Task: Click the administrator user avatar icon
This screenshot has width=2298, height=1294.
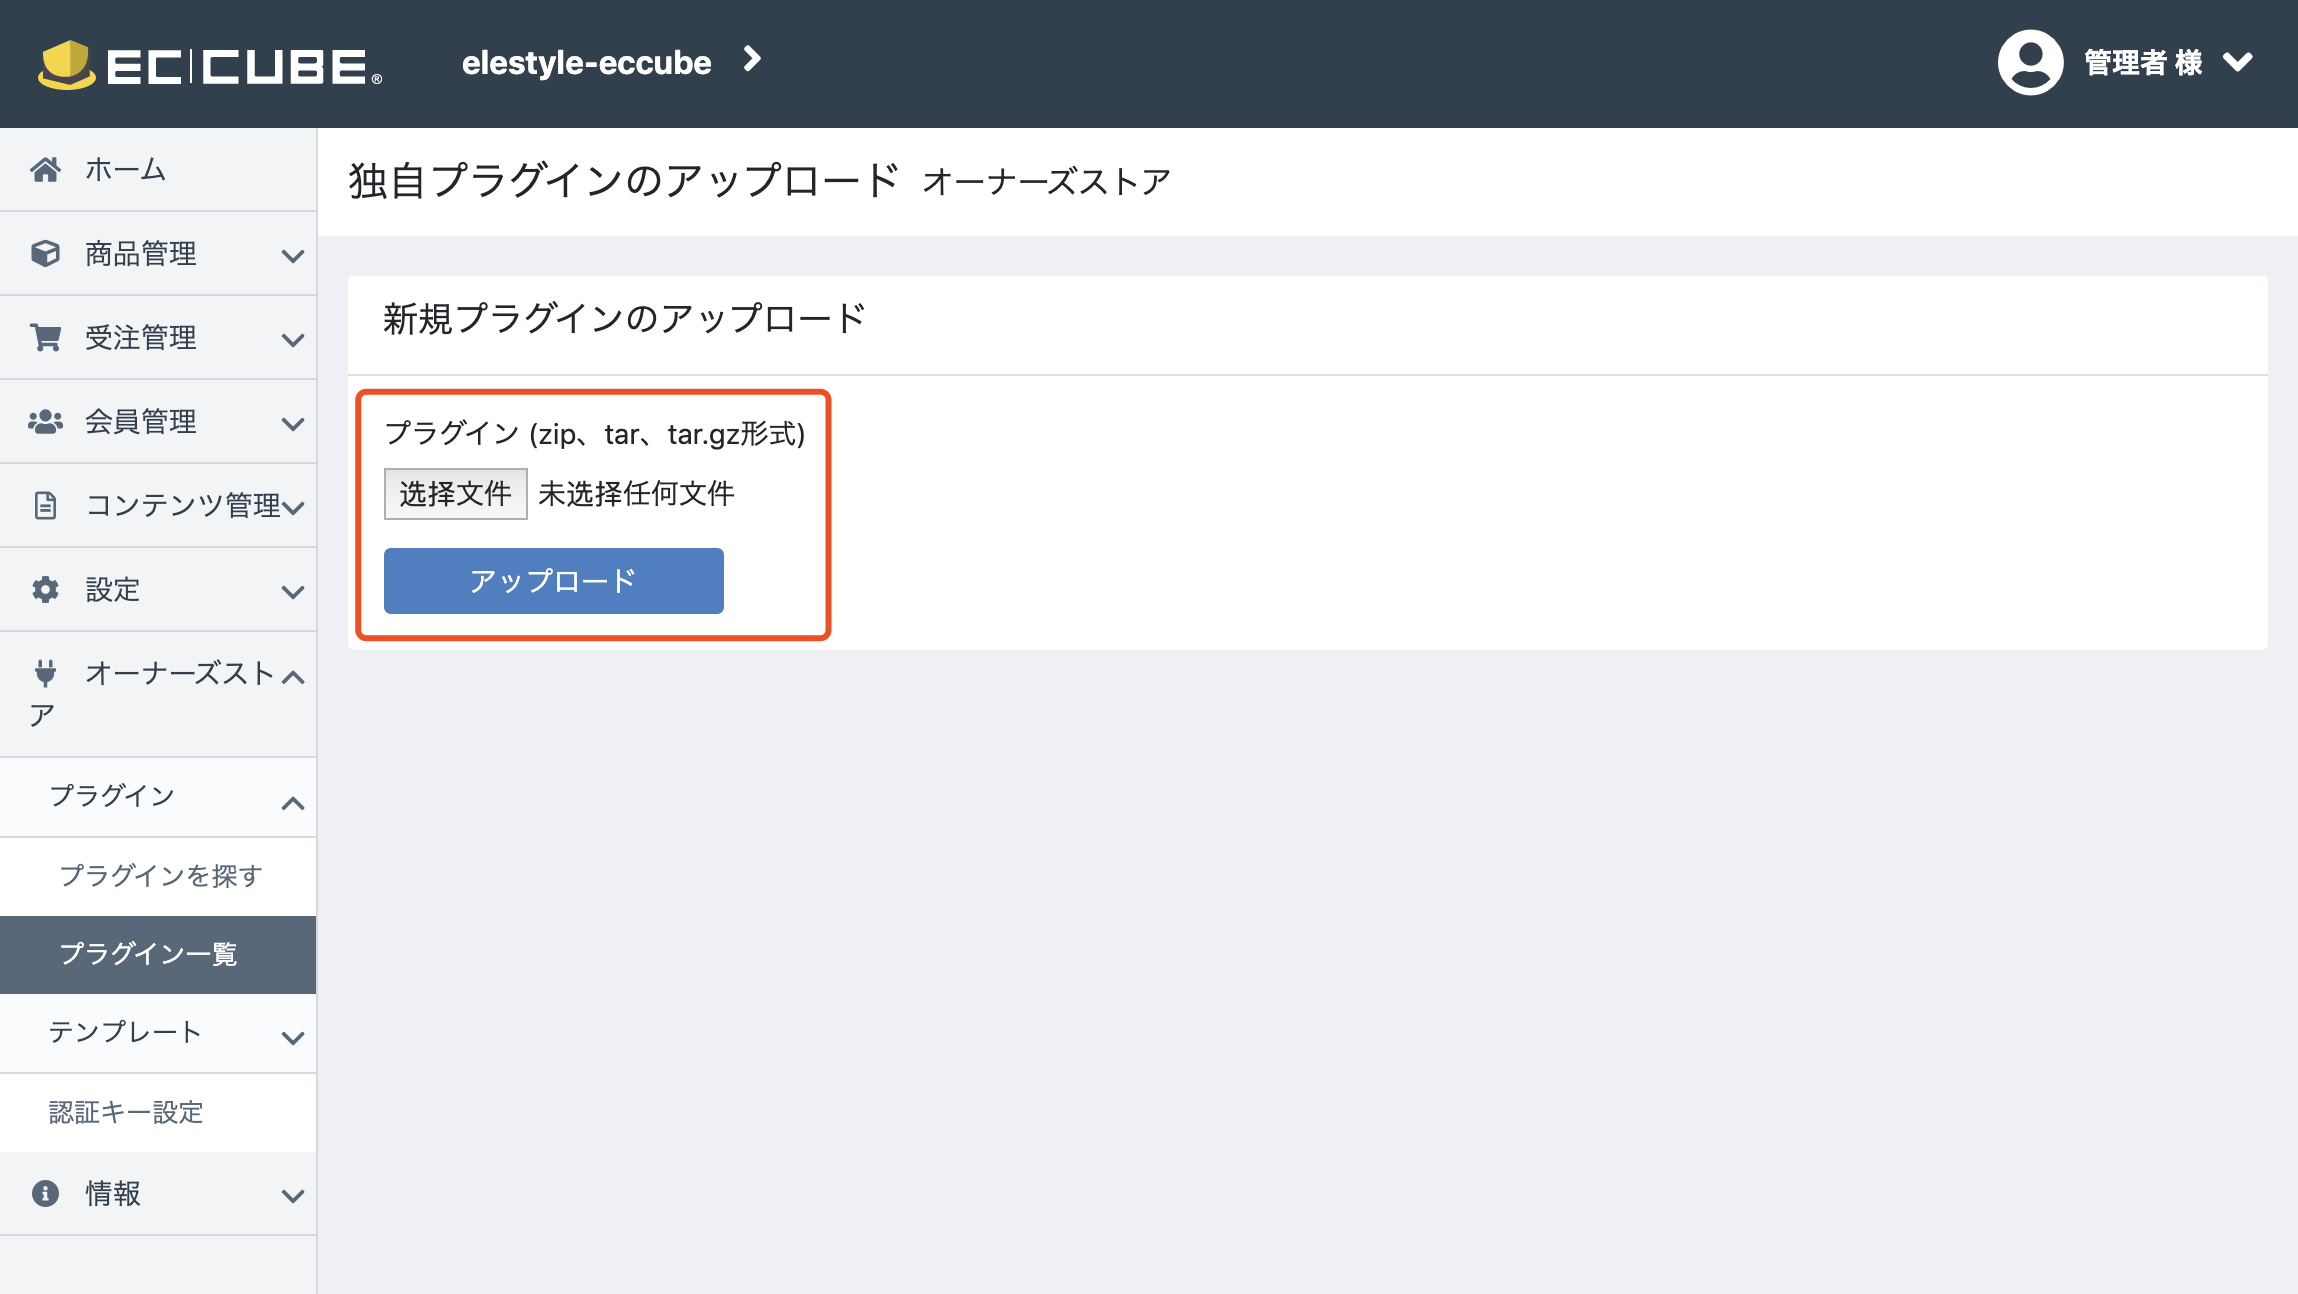Action: coord(2030,63)
